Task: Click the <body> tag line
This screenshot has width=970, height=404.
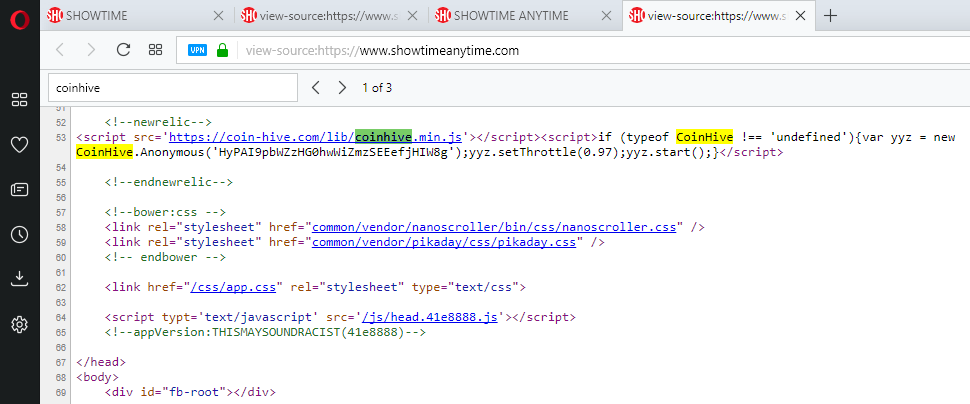Action: coord(98,377)
